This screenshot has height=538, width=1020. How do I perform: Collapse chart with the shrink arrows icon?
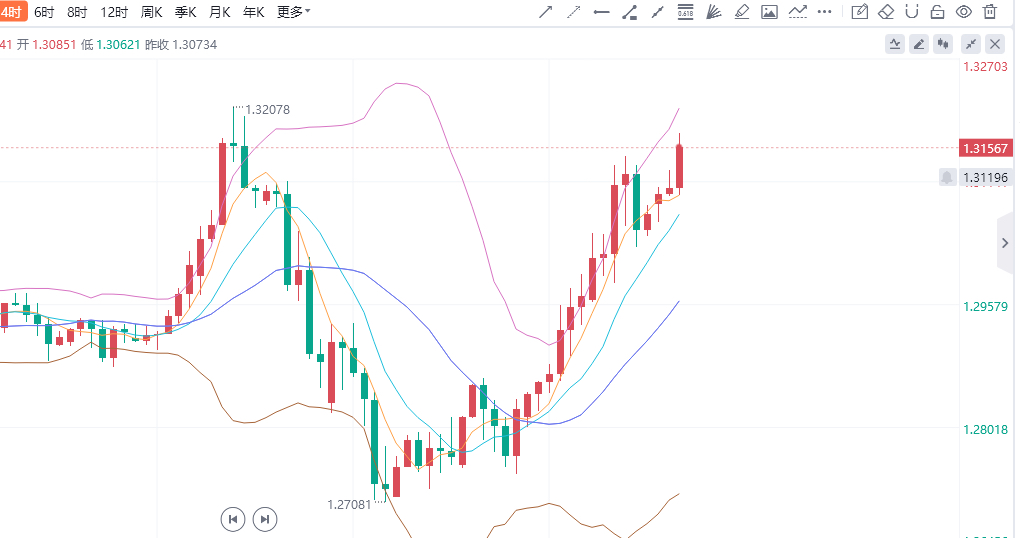971,44
